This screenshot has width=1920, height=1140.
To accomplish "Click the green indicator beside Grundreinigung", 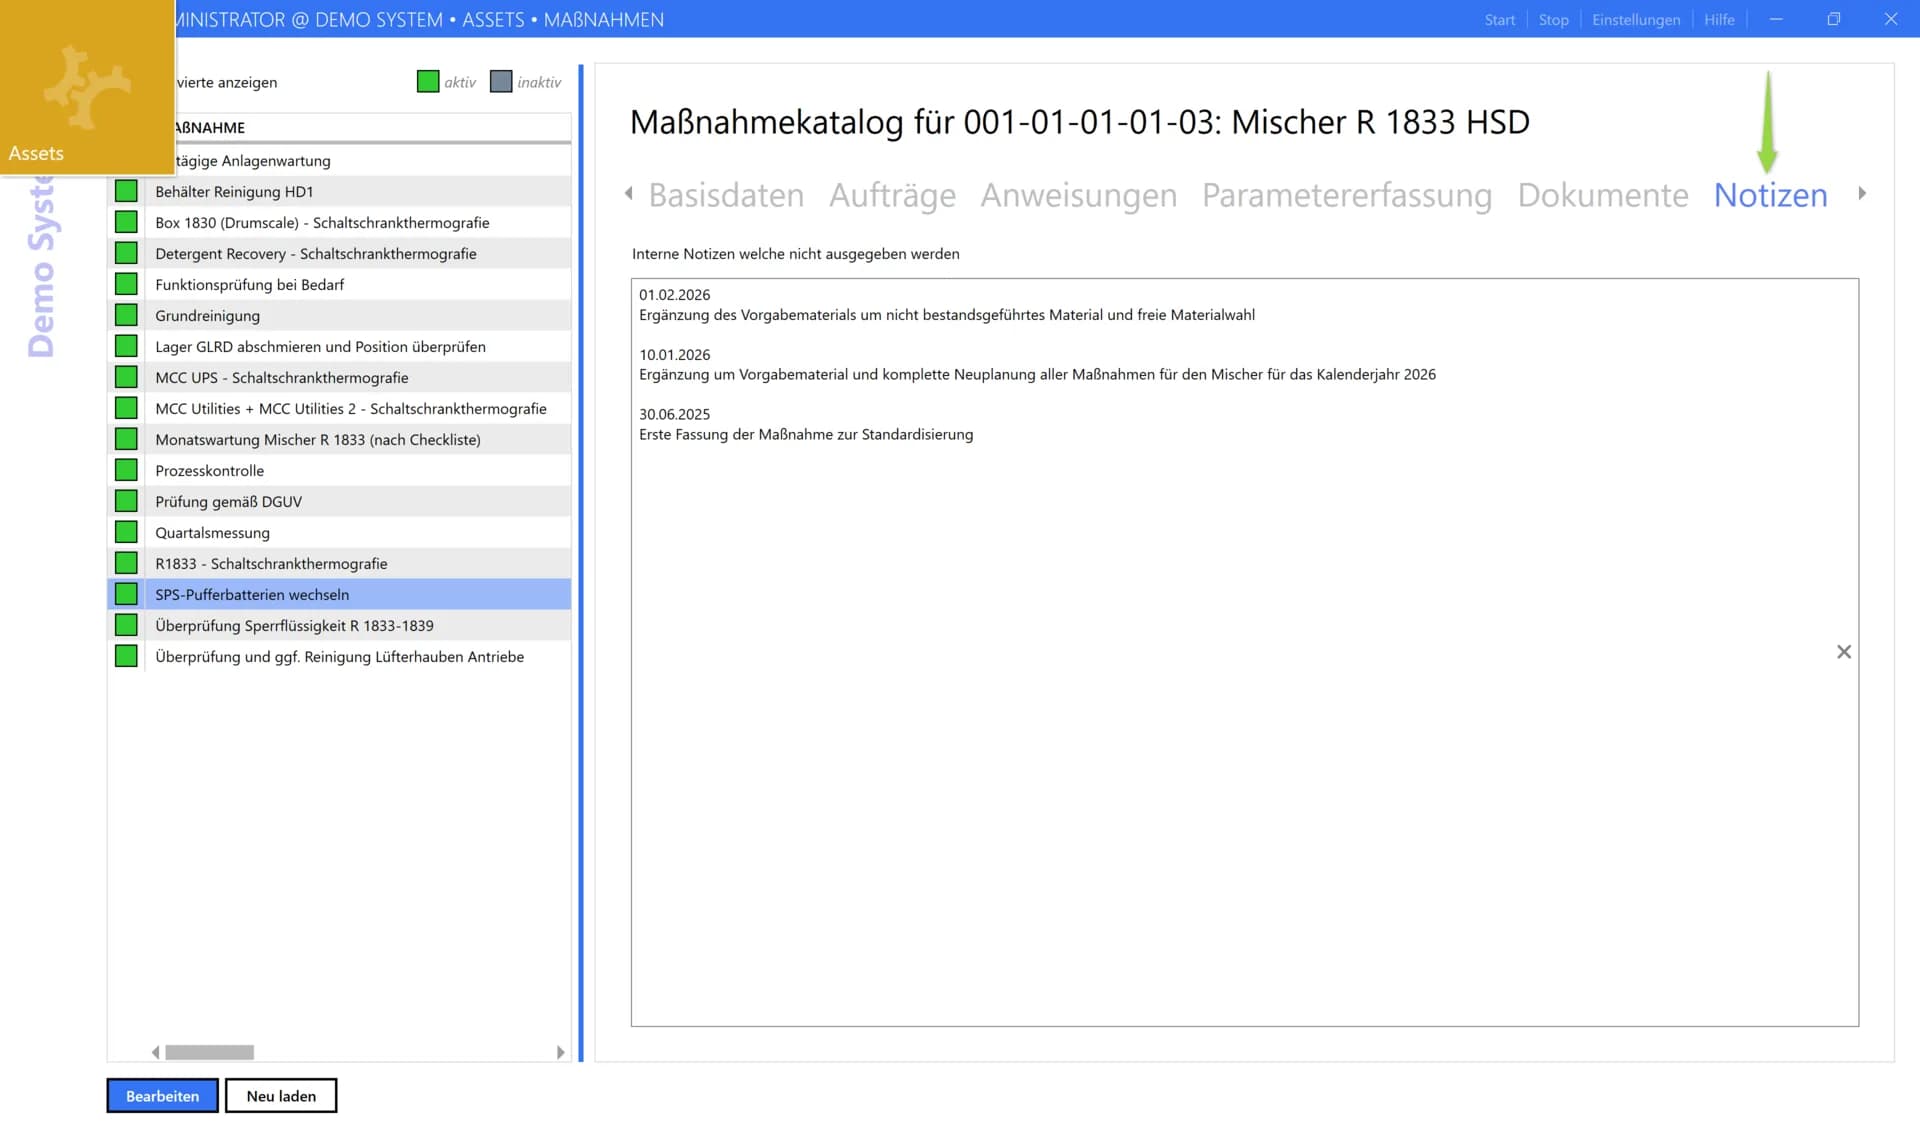I will [126, 314].
